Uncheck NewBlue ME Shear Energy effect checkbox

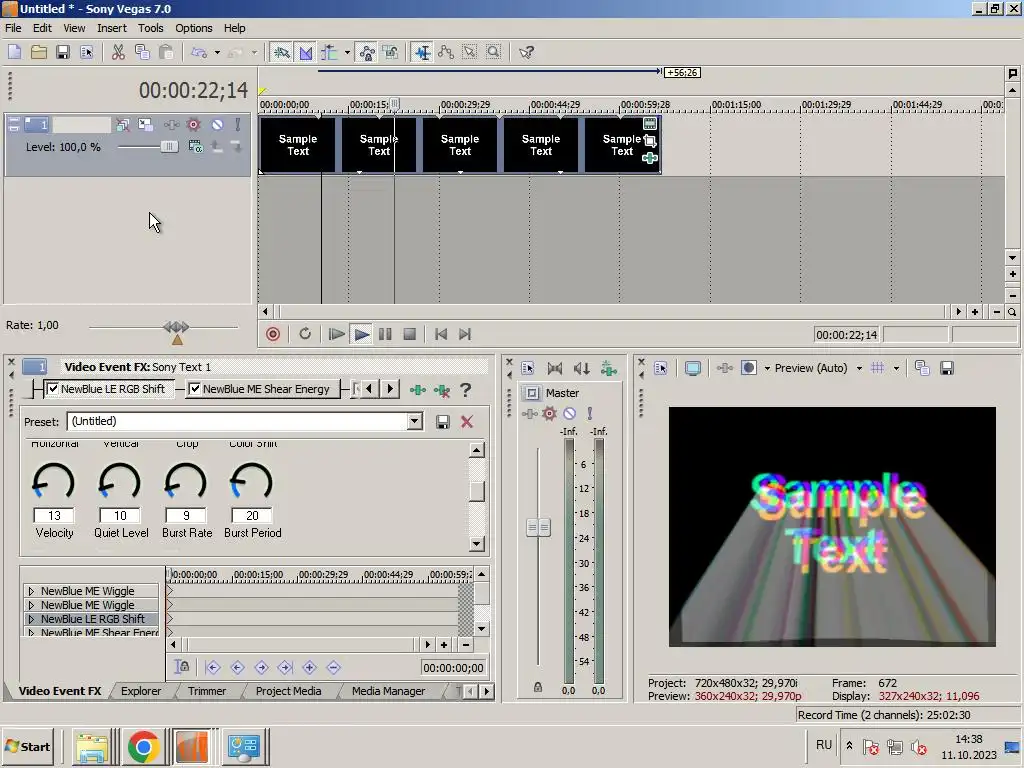point(195,389)
